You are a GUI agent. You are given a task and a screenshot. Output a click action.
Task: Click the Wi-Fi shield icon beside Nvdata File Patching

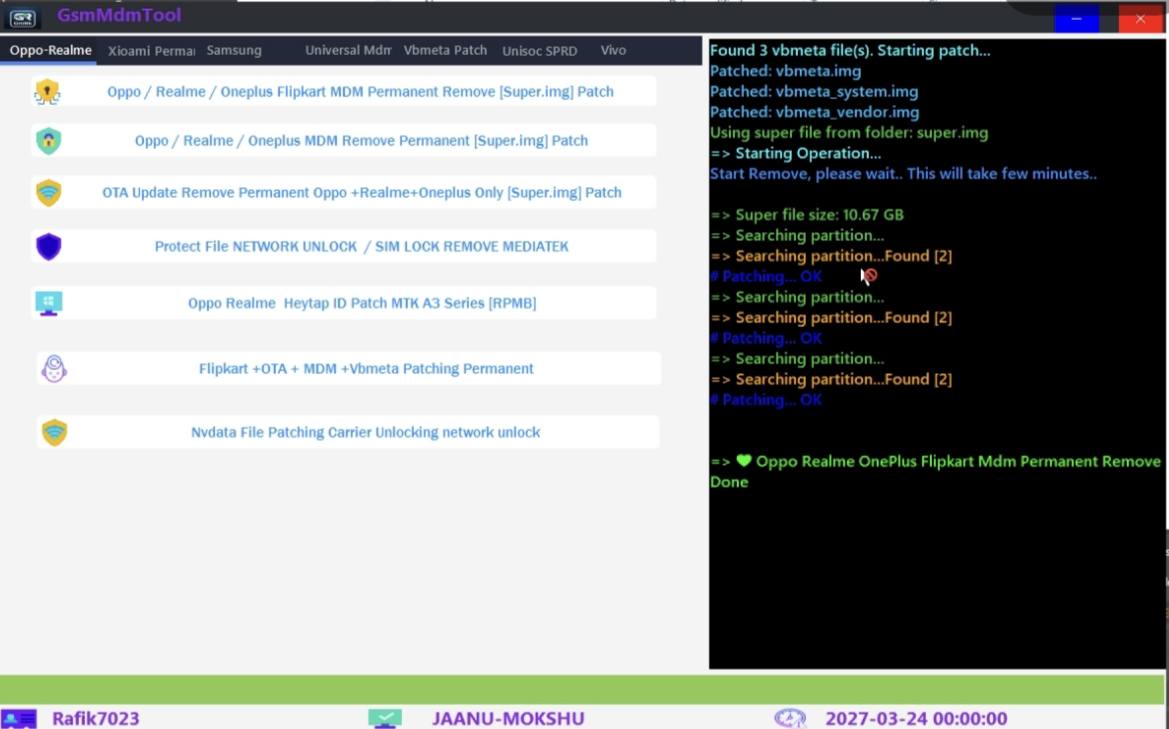pyautogui.click(x=54, y=432)
